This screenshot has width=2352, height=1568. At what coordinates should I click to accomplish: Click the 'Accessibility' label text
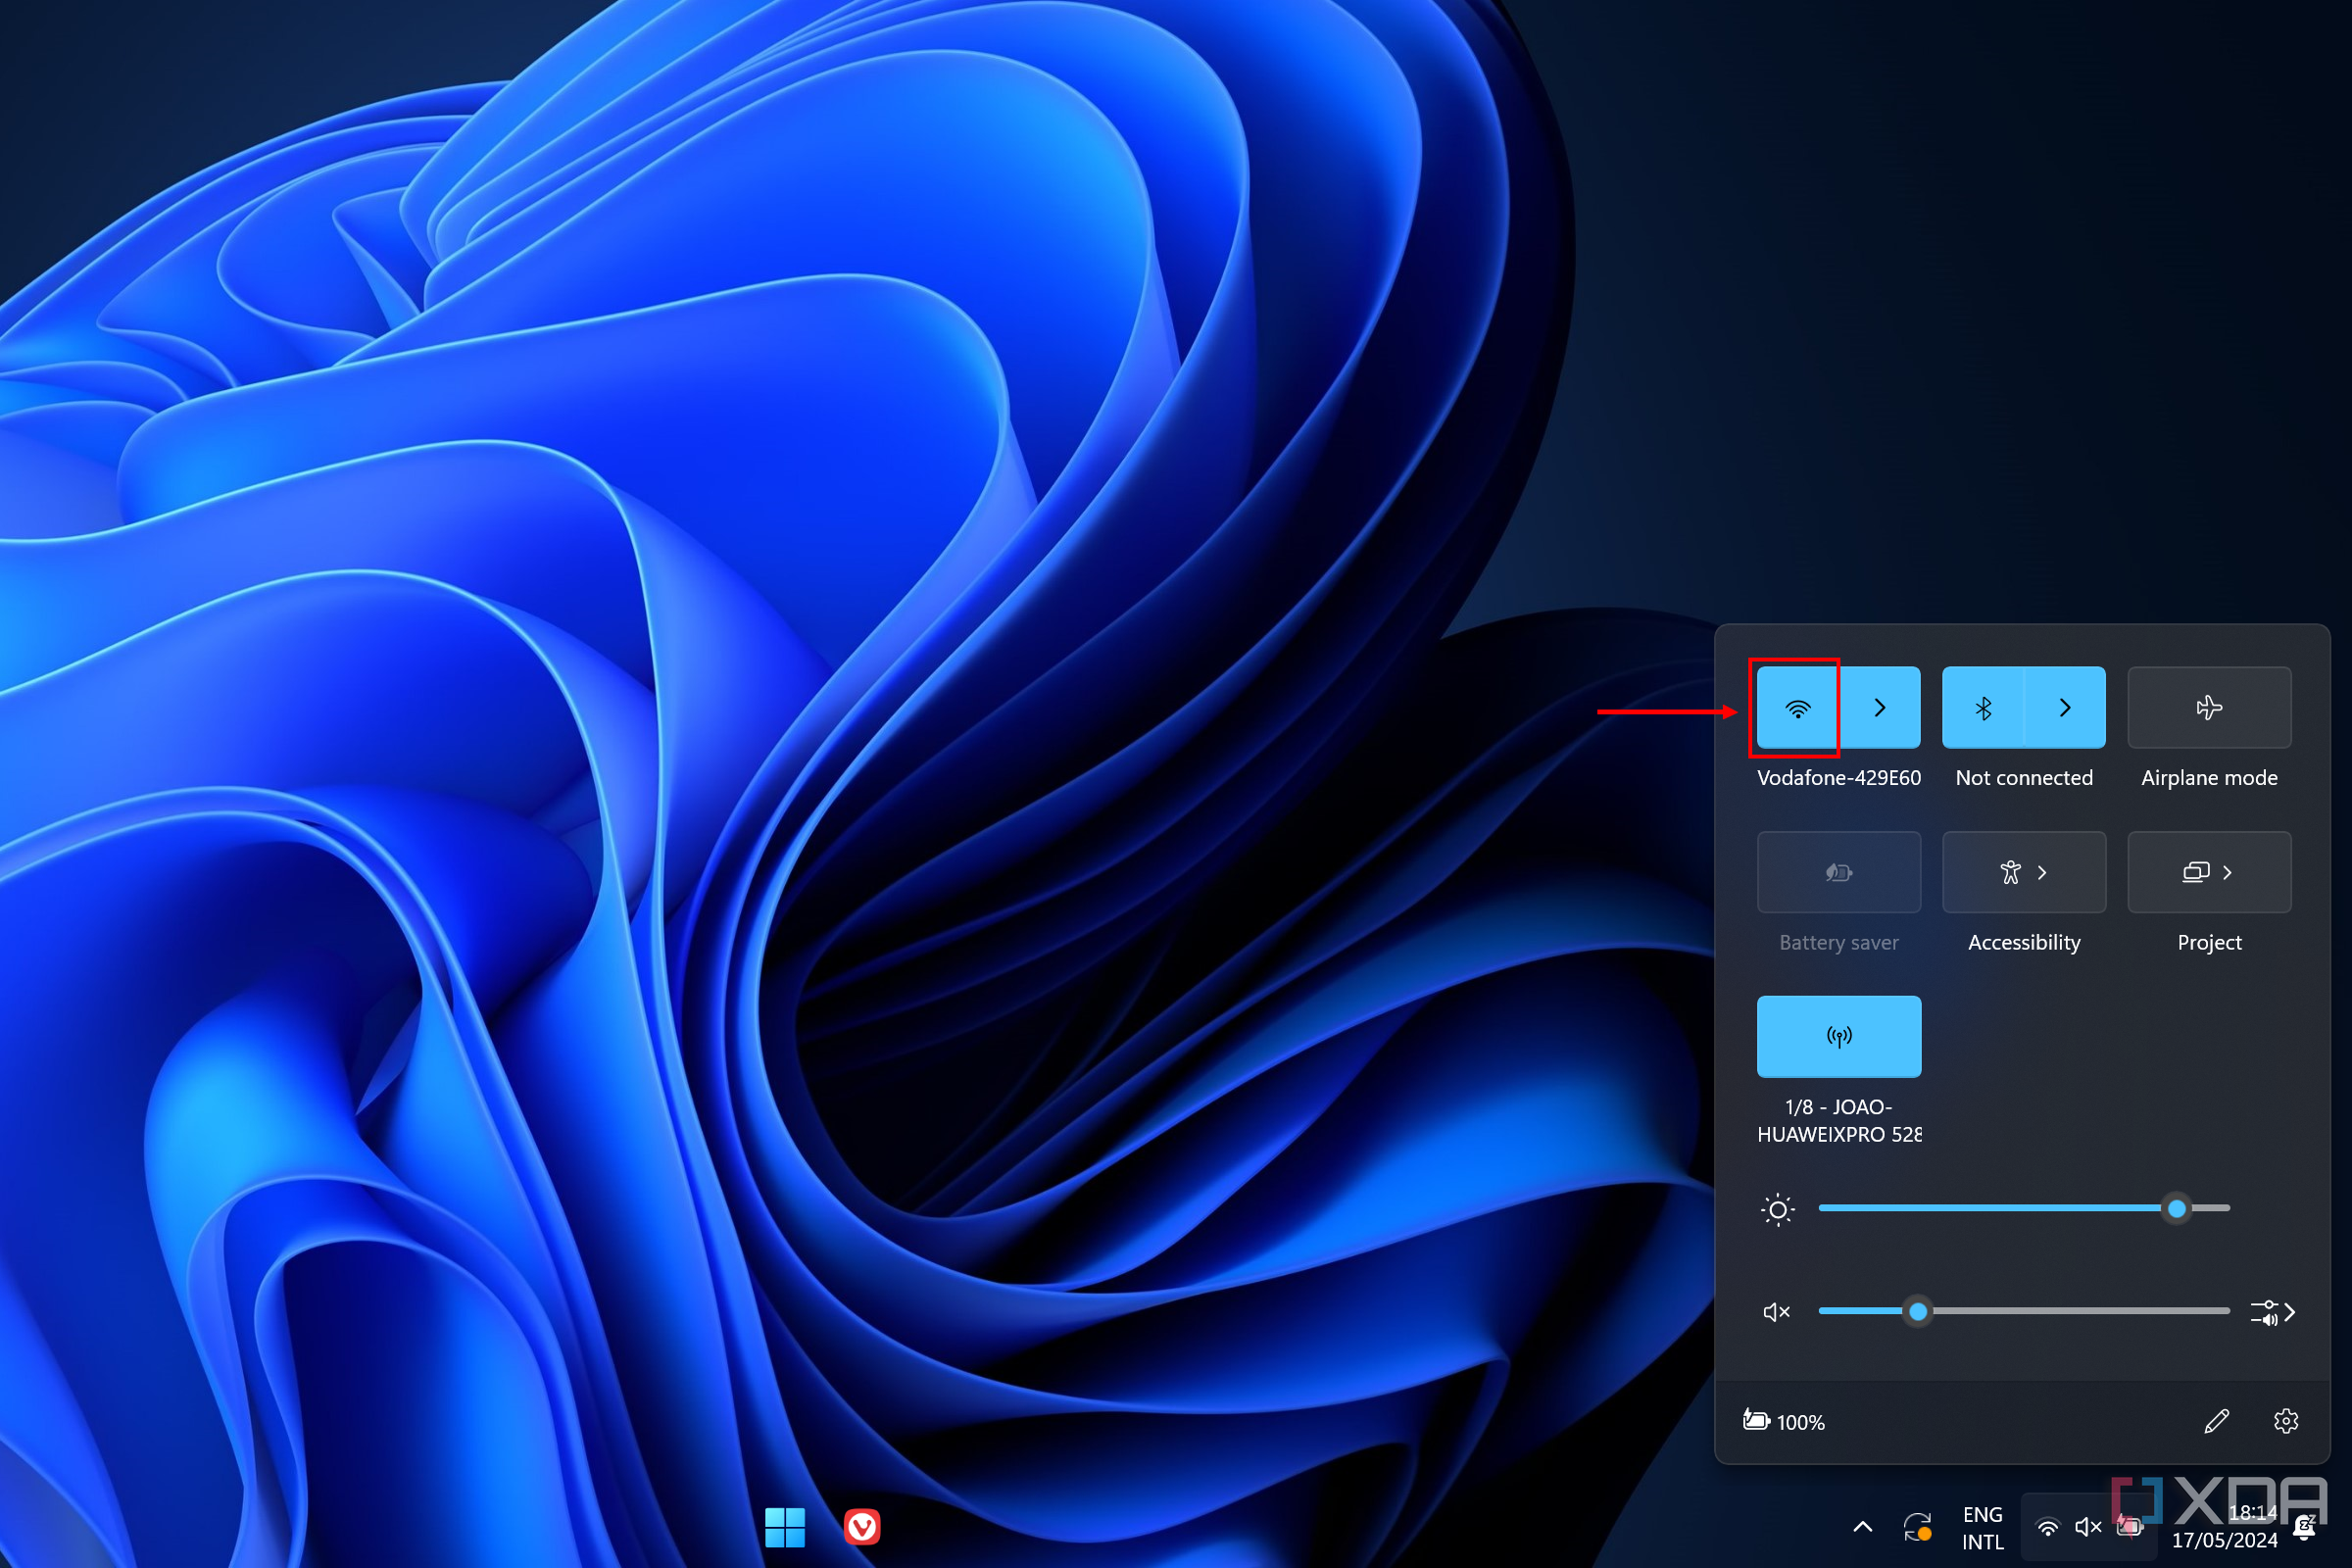pyautogui.click(x=2024, y=943)
